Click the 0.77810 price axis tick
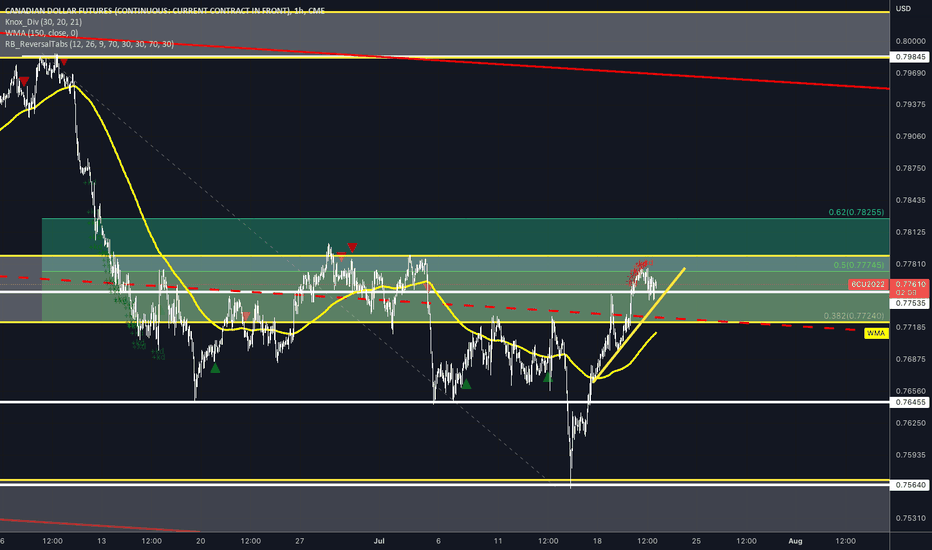This screenshot has width=932, height=550. pyautogui.click(x=911, y=264)
